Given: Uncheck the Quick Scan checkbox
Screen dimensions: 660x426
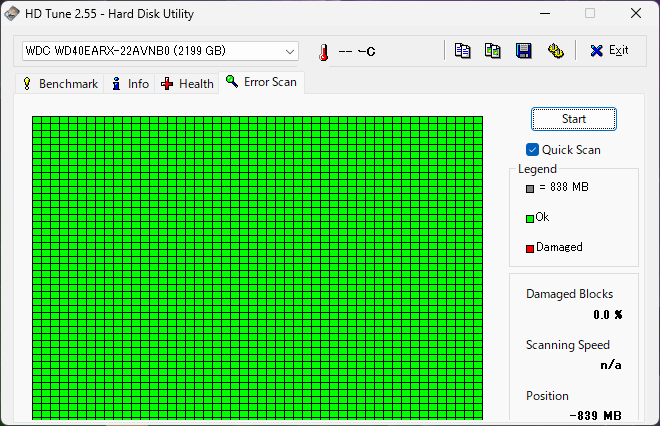Looking at the screenshot, I should pos(532,150).
